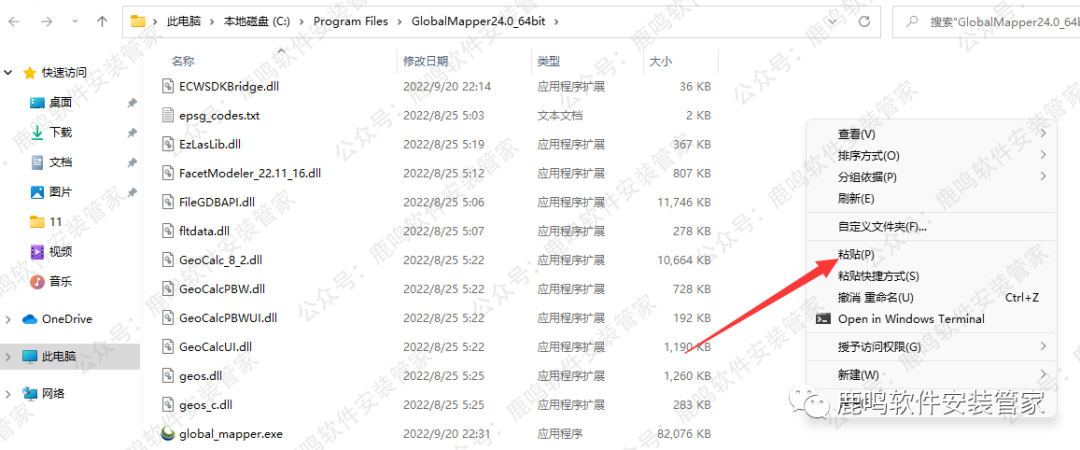Select the epsg_codes.txt text file icon
Screen dimensions: 1080x450
[x=169, y=115]
